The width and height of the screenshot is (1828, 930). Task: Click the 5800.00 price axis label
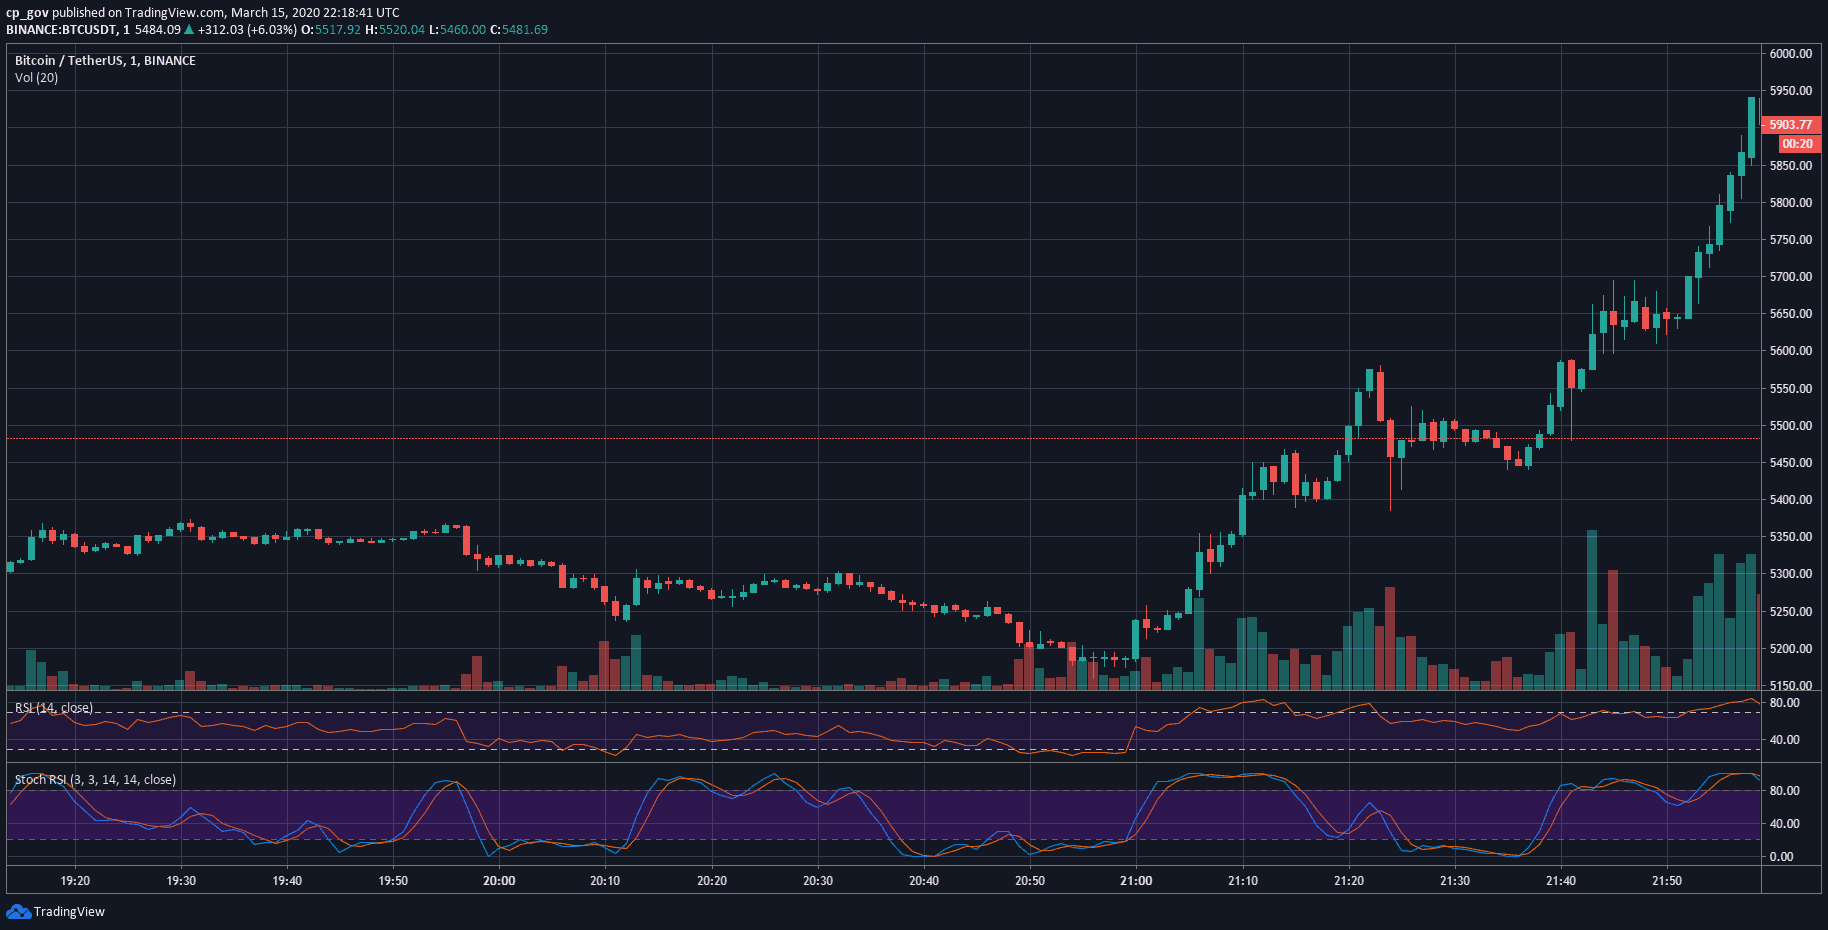point(1790,203)
